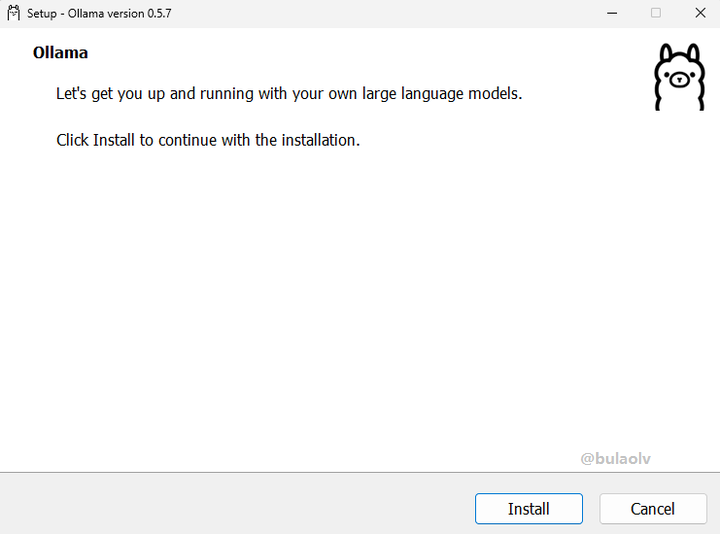Click "Let's get you up and running" text

[x=289, y=94]
